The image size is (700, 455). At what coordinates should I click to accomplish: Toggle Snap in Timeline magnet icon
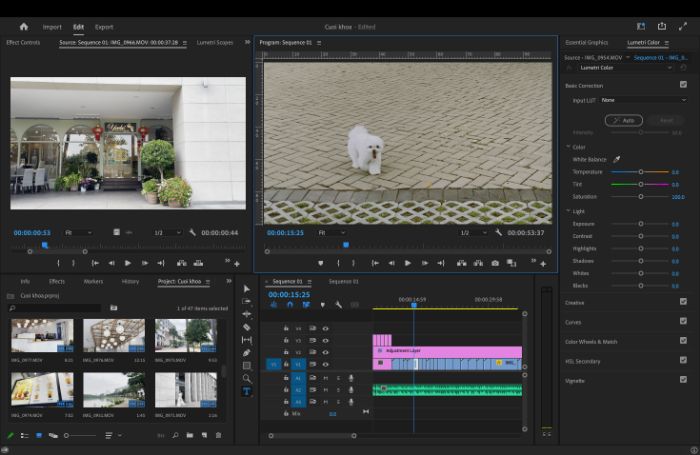(290, 305)
